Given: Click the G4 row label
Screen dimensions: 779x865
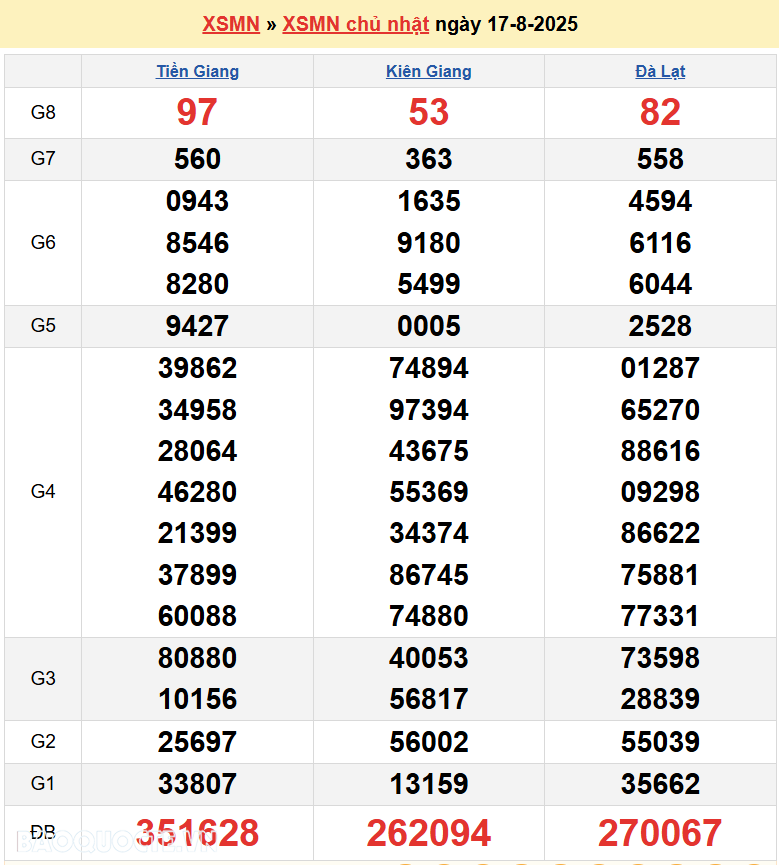Looking at the screenshot, I should pos(43,491).
